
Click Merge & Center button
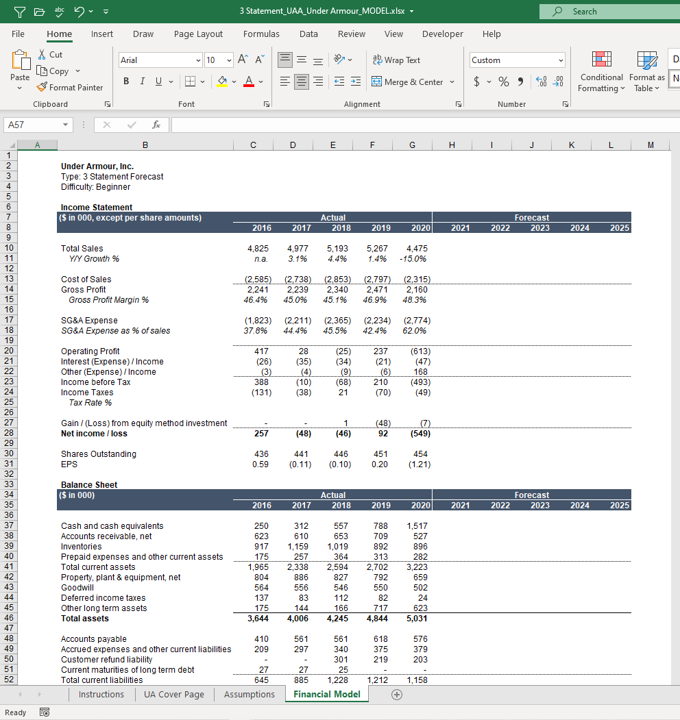pos(407,82)
